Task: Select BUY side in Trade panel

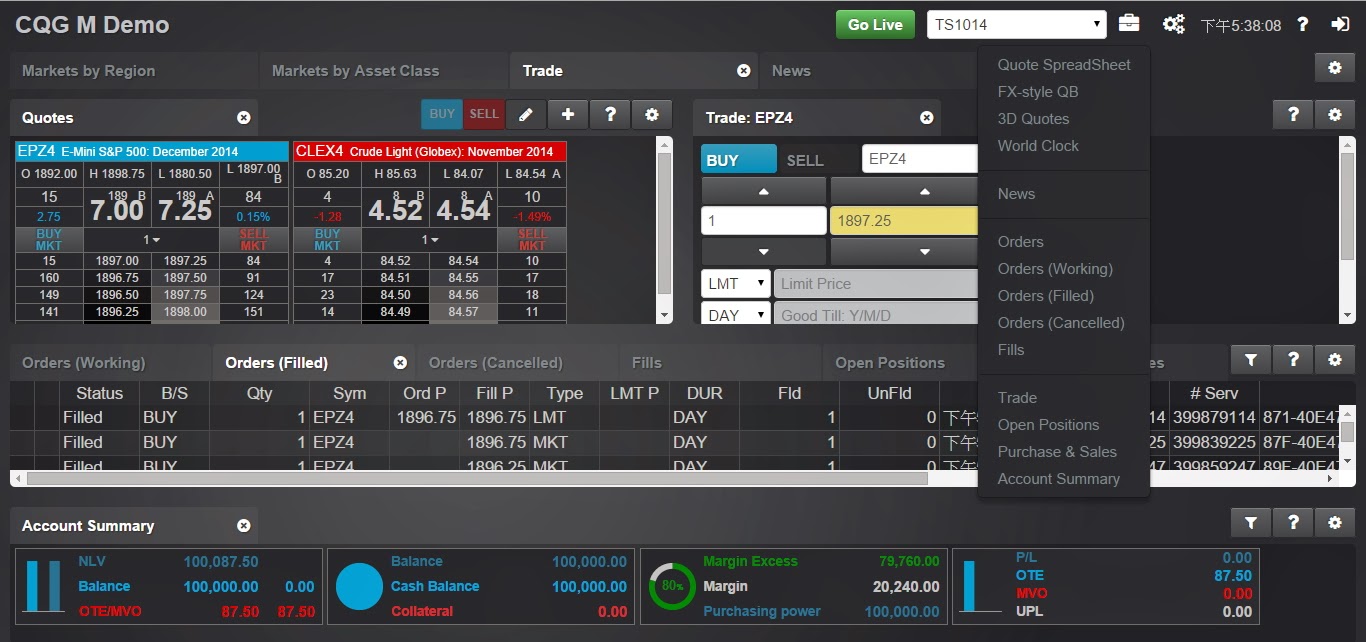Action: click(x=738, y=160)
